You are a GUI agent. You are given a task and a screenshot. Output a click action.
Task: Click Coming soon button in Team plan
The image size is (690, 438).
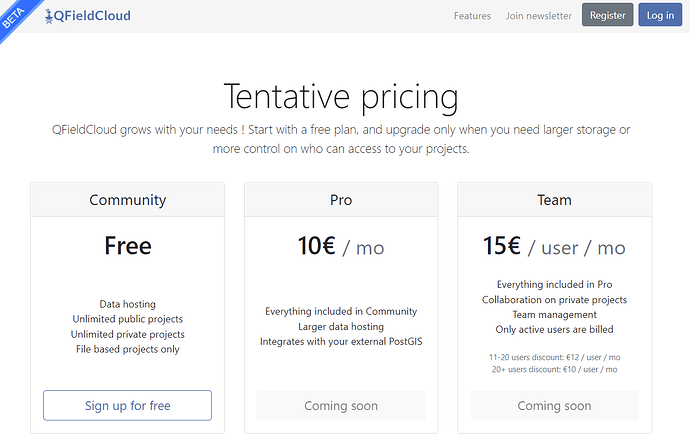tap(554, 405)
